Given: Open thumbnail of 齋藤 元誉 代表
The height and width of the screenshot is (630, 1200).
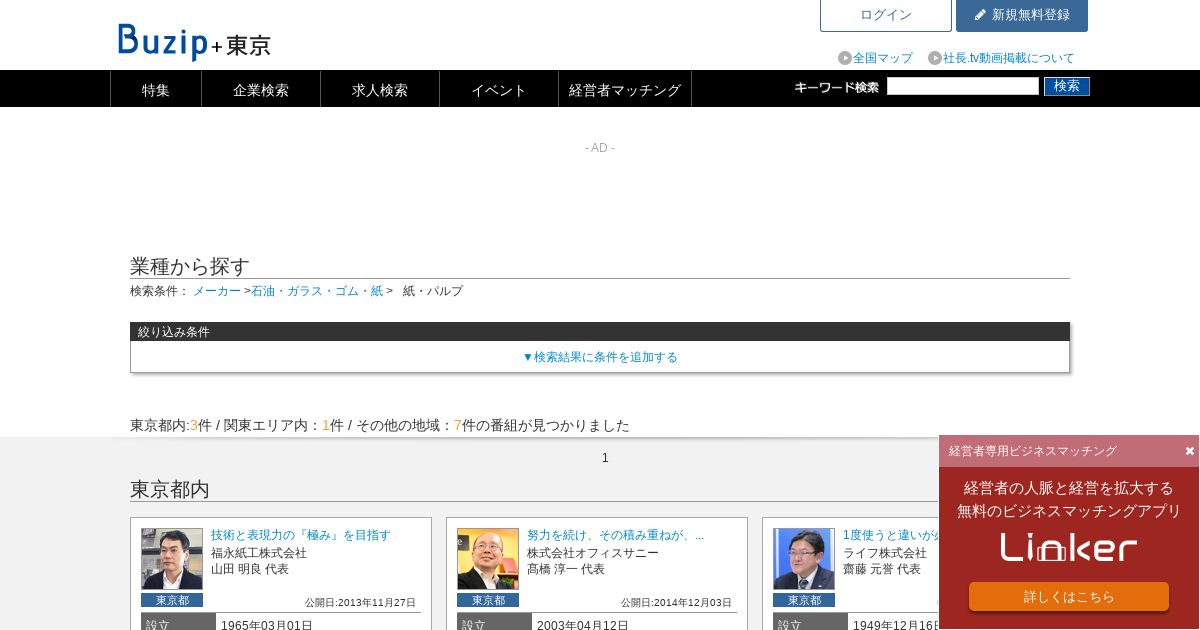Looking at the screenshot, I should [804, 559].
